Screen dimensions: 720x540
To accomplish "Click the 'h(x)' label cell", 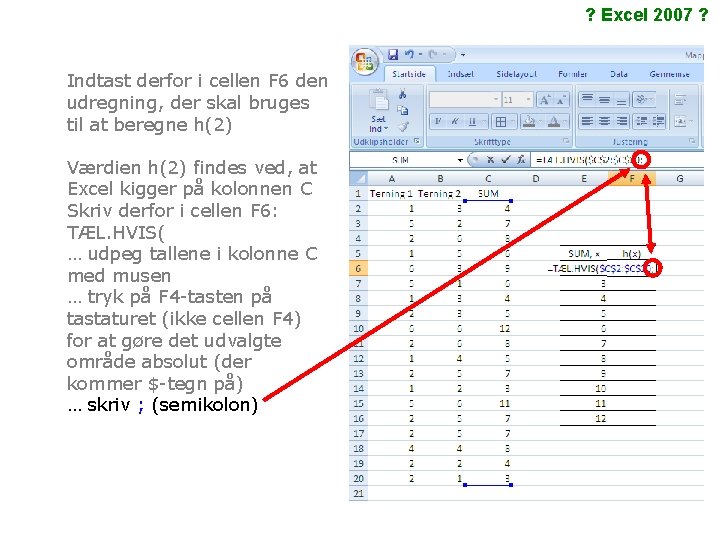I will point(632,253).
